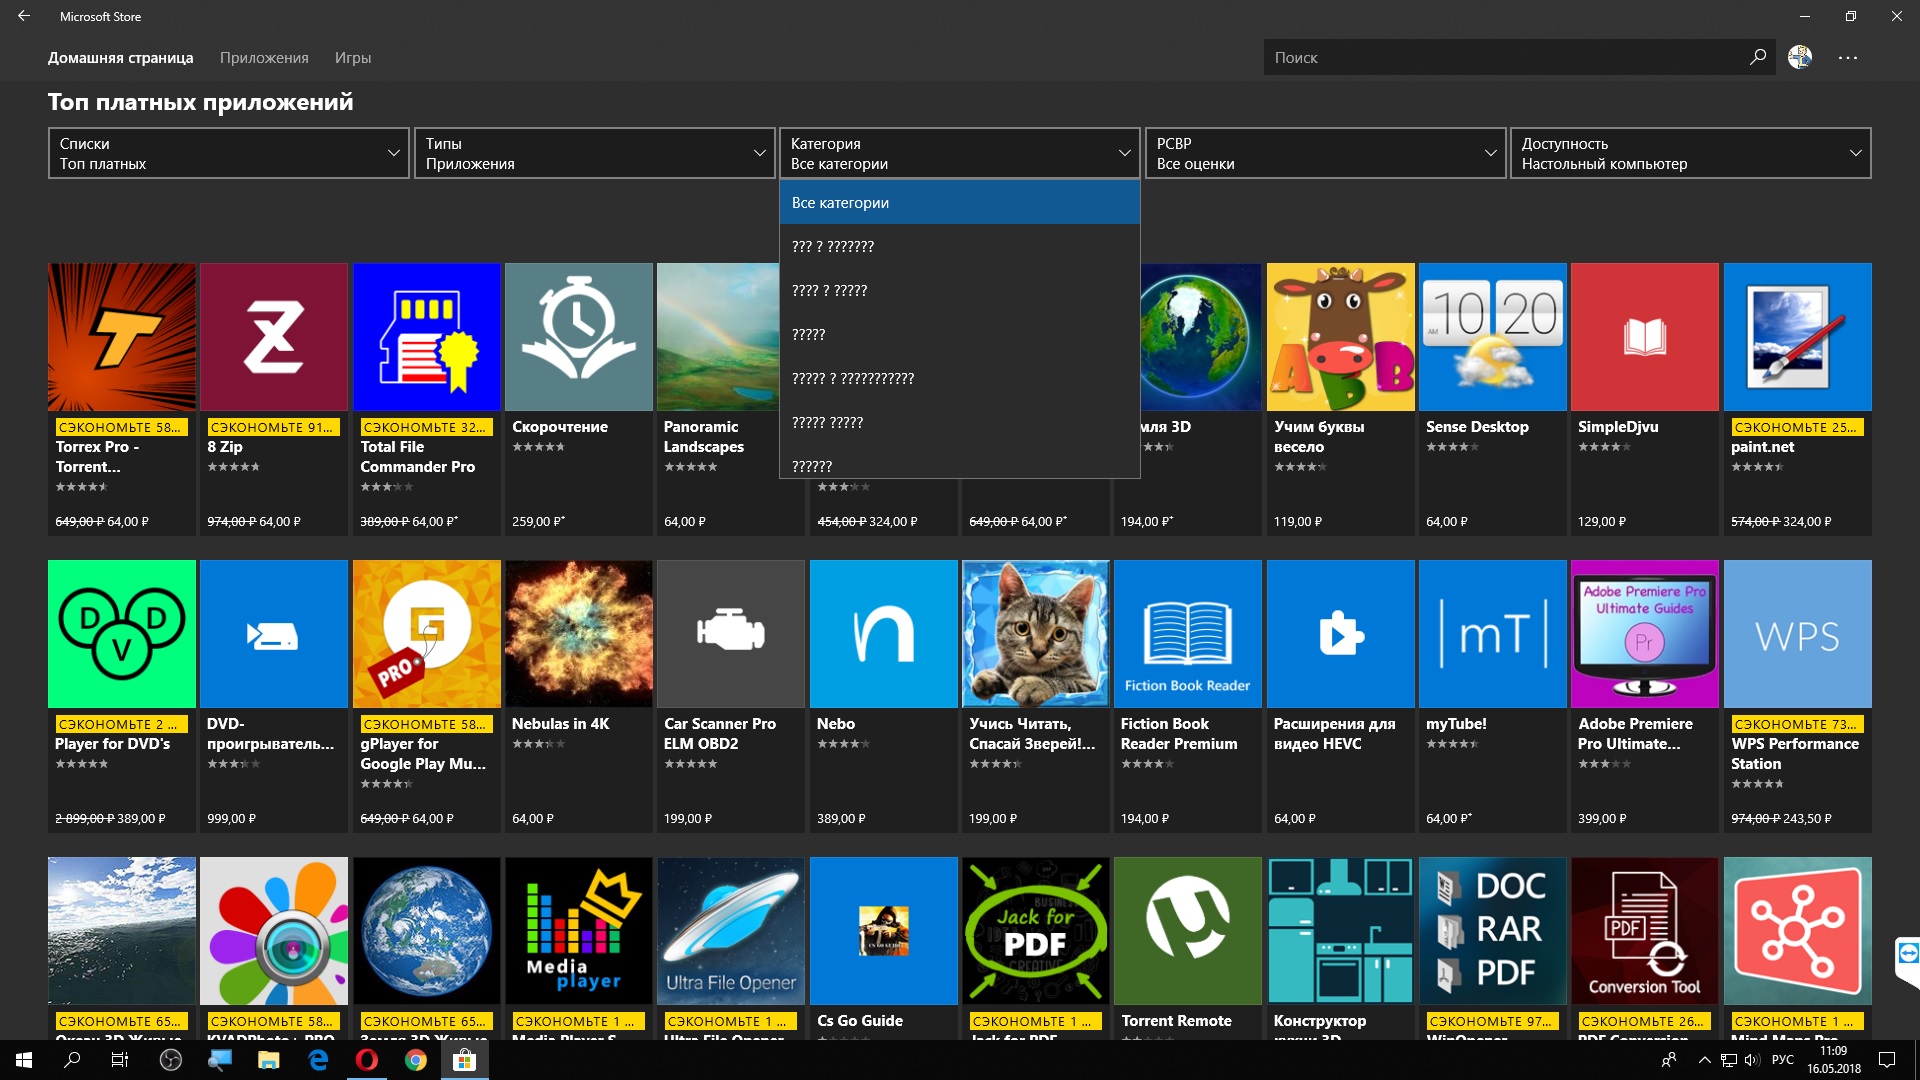Open the Скорочтение app icon
The width and height of the screenshot is (1920, 1080).
[x=579, y=337]
